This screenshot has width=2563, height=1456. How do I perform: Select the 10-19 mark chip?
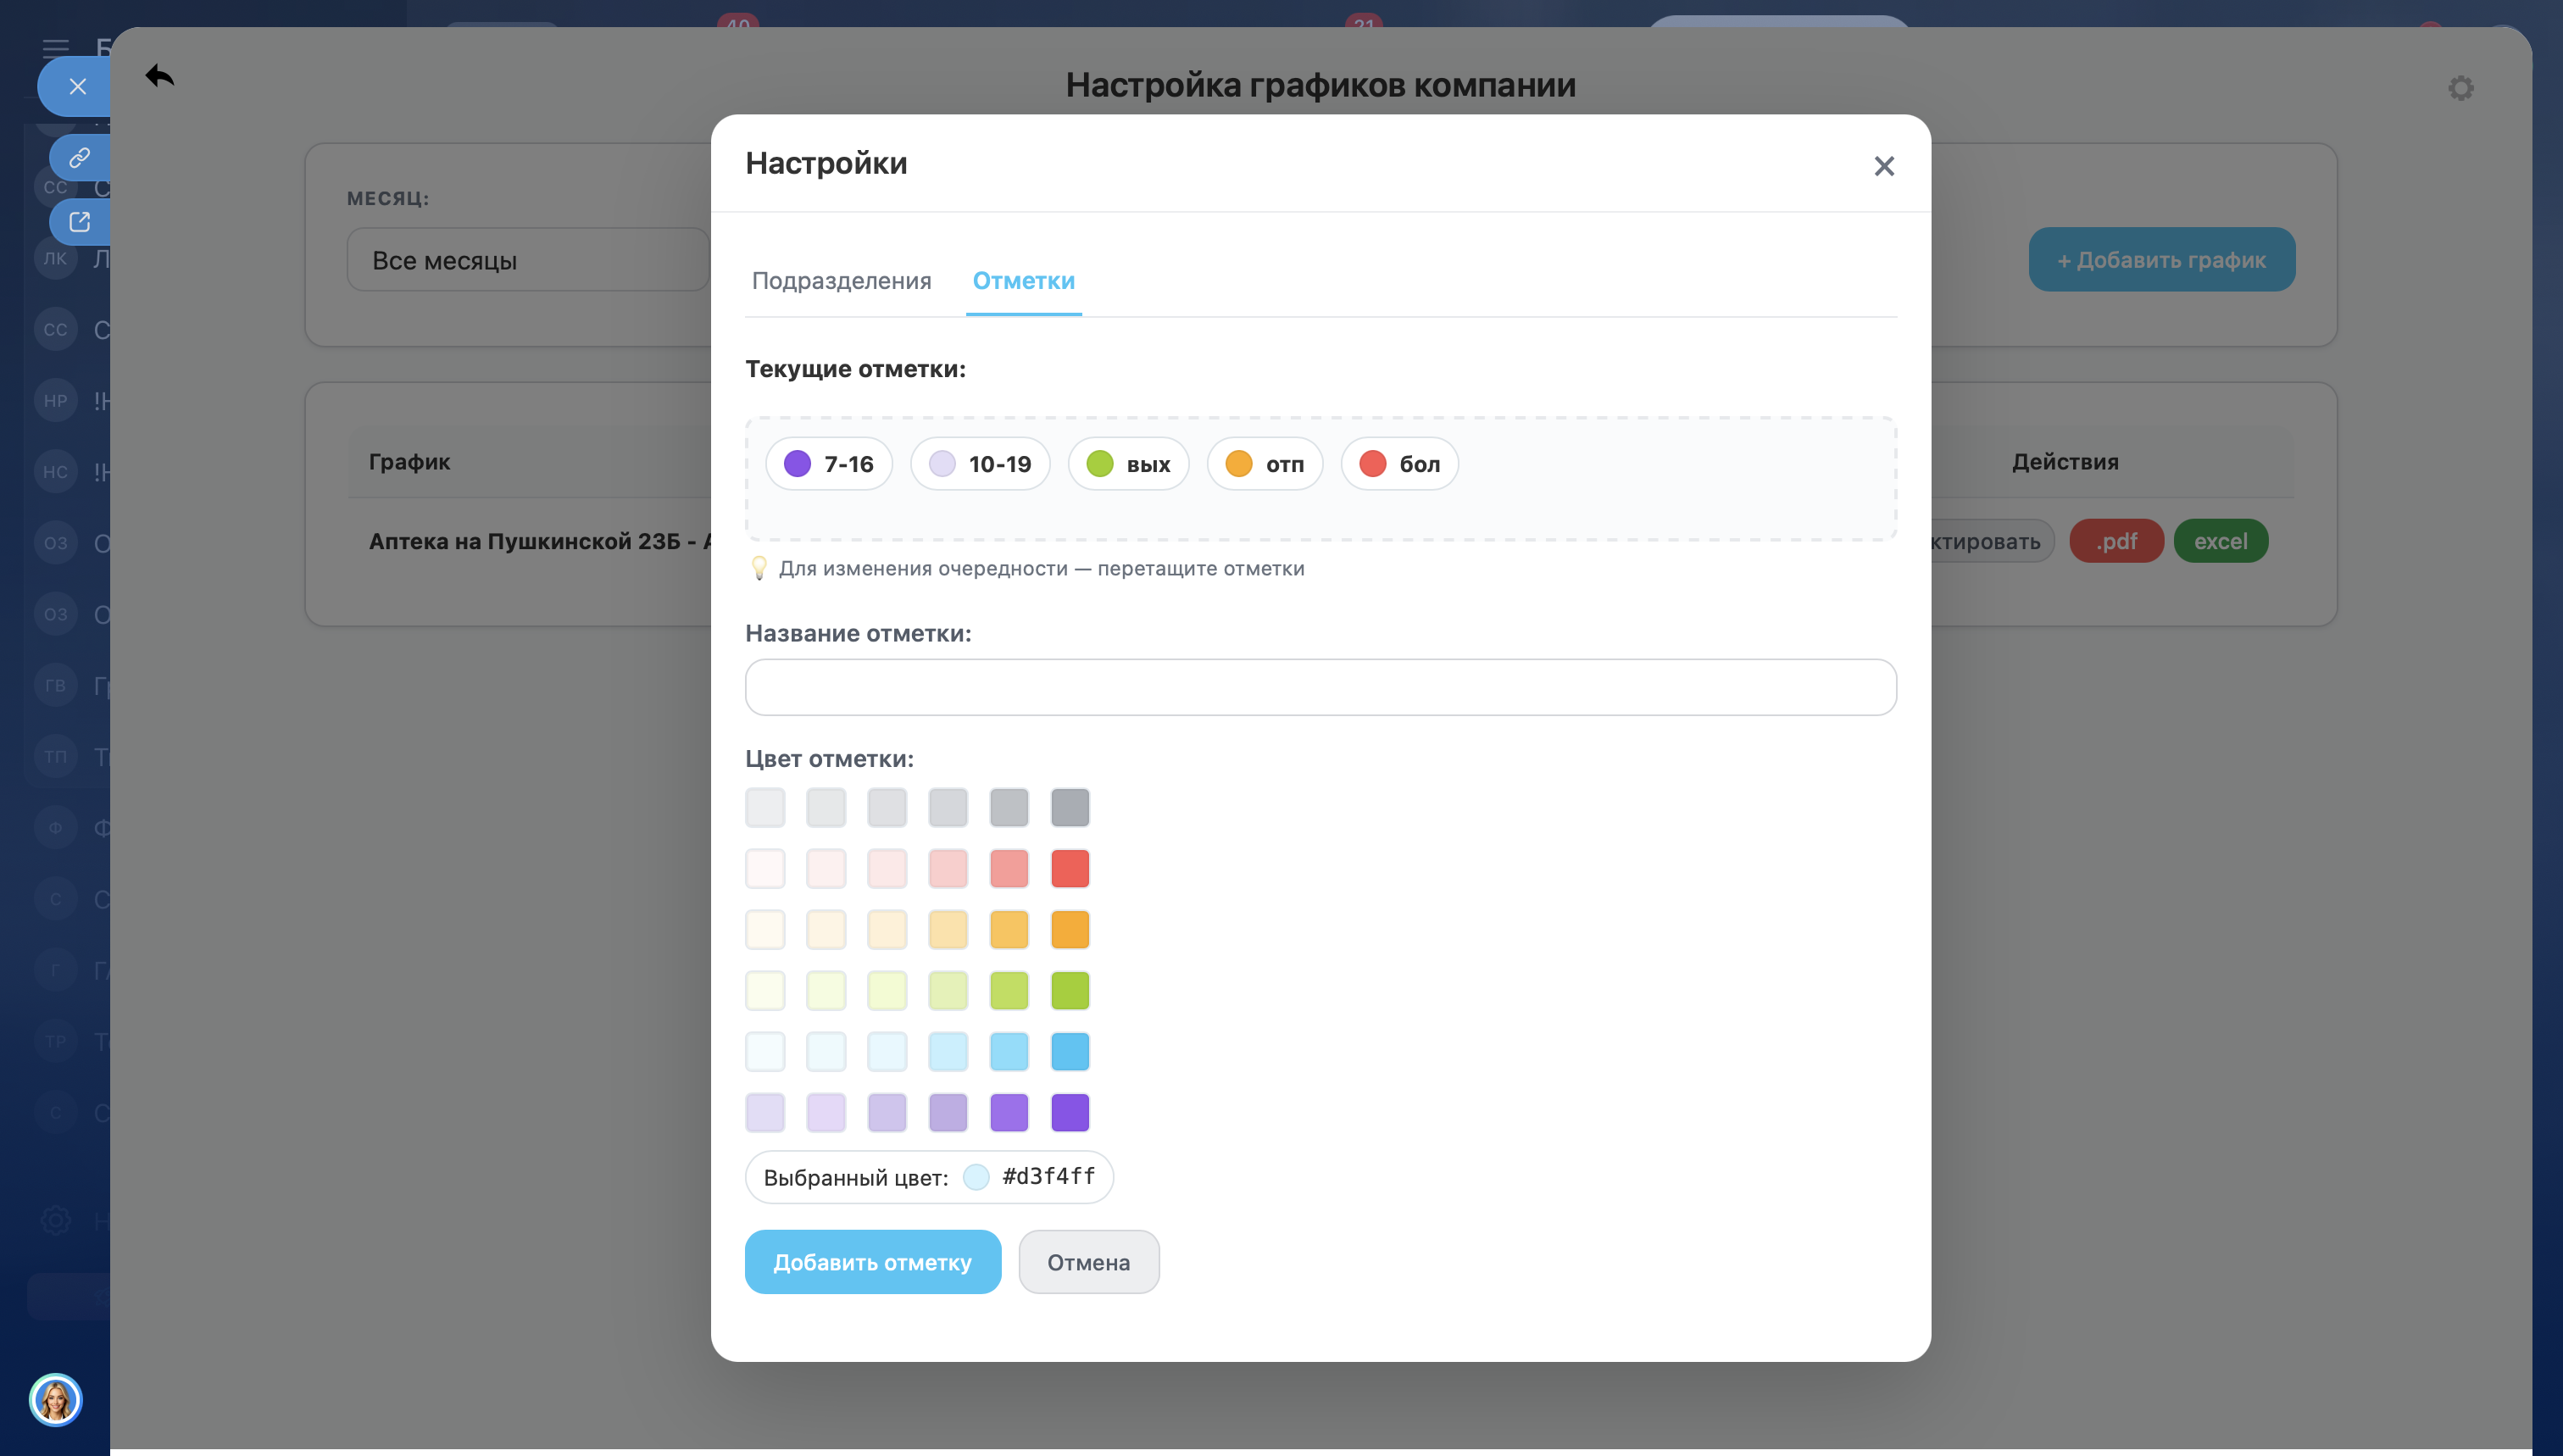(980, 464)
